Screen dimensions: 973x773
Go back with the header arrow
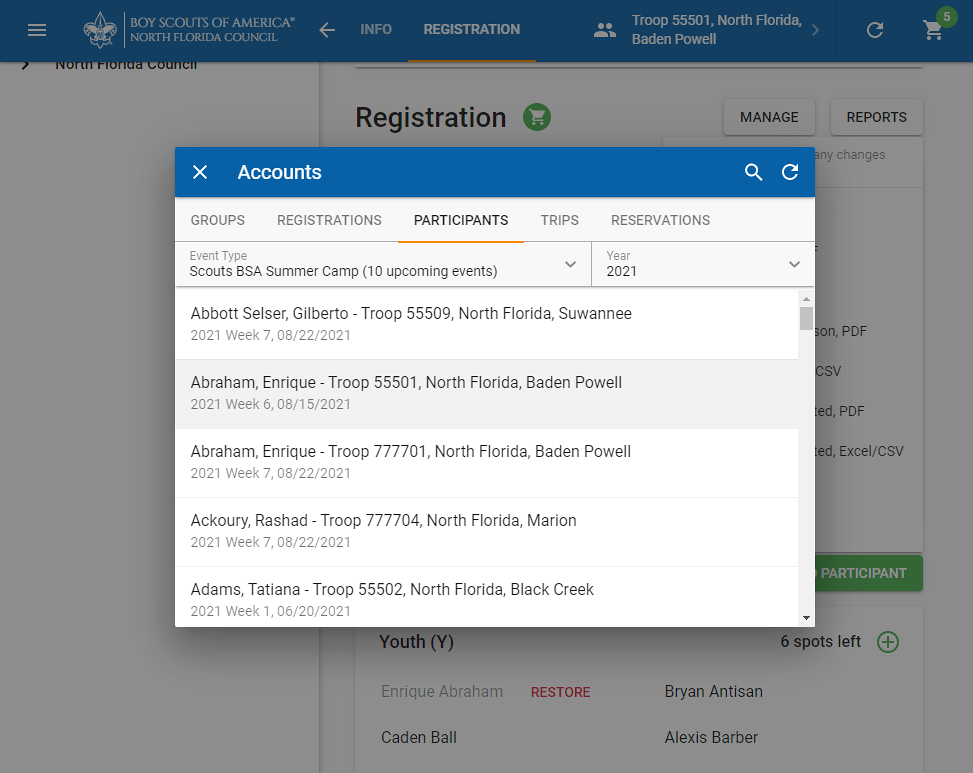pyautogui.click(x=327, y=30)
